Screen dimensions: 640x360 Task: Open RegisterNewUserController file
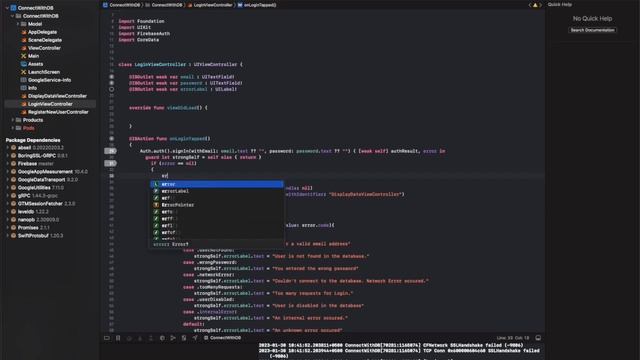[x=58, y=112]
